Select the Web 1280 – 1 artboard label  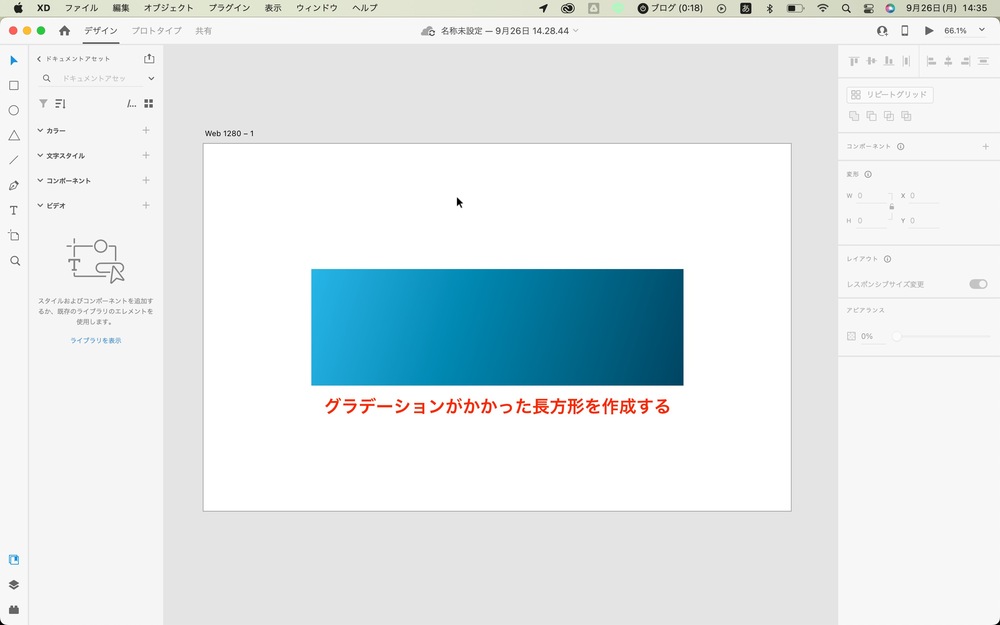pyautogui.click(x=229, y=133)
